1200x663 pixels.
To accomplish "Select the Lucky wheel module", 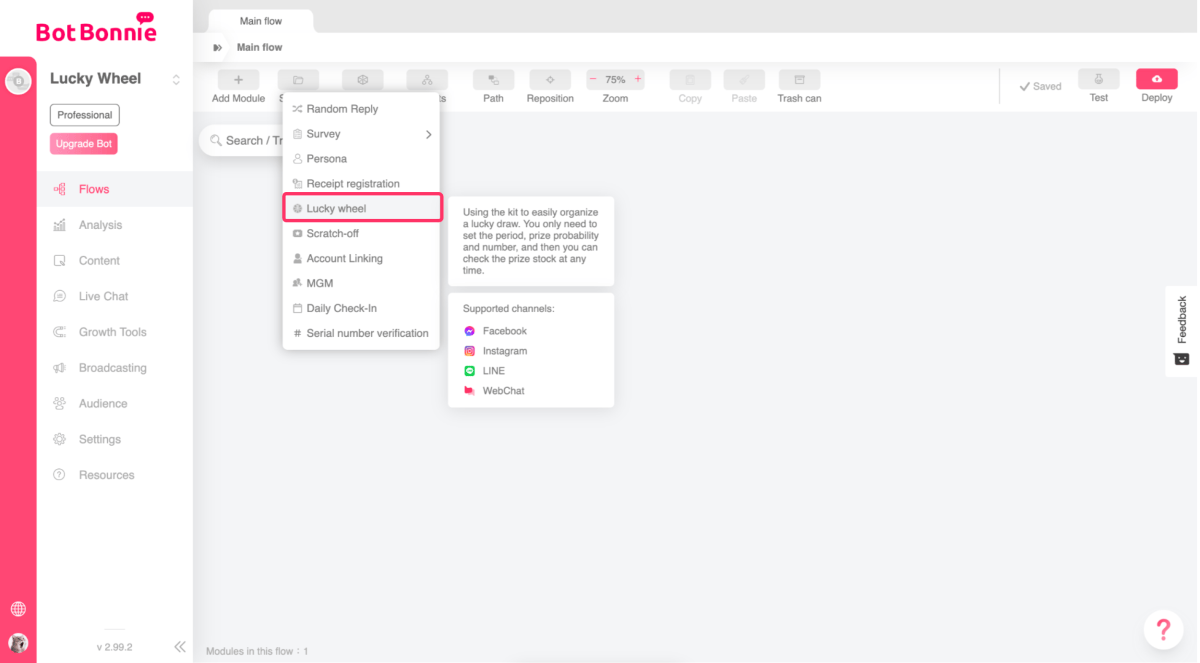I will point(362,208).
